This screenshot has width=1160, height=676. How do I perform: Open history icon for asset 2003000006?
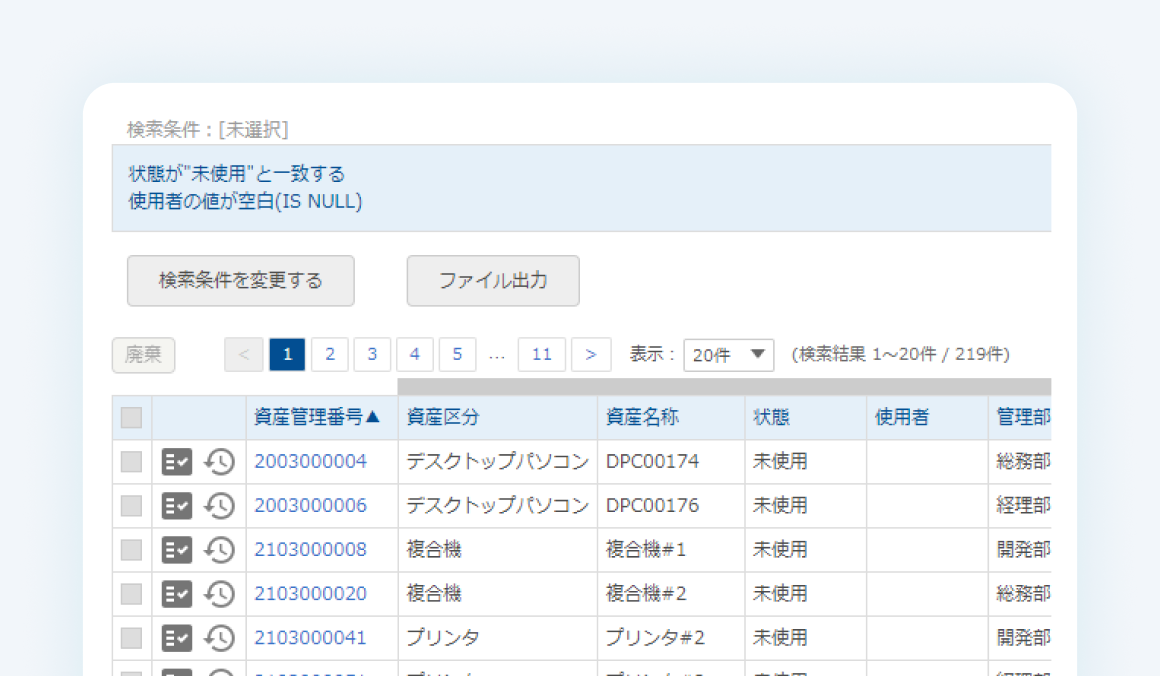[220, 506]
